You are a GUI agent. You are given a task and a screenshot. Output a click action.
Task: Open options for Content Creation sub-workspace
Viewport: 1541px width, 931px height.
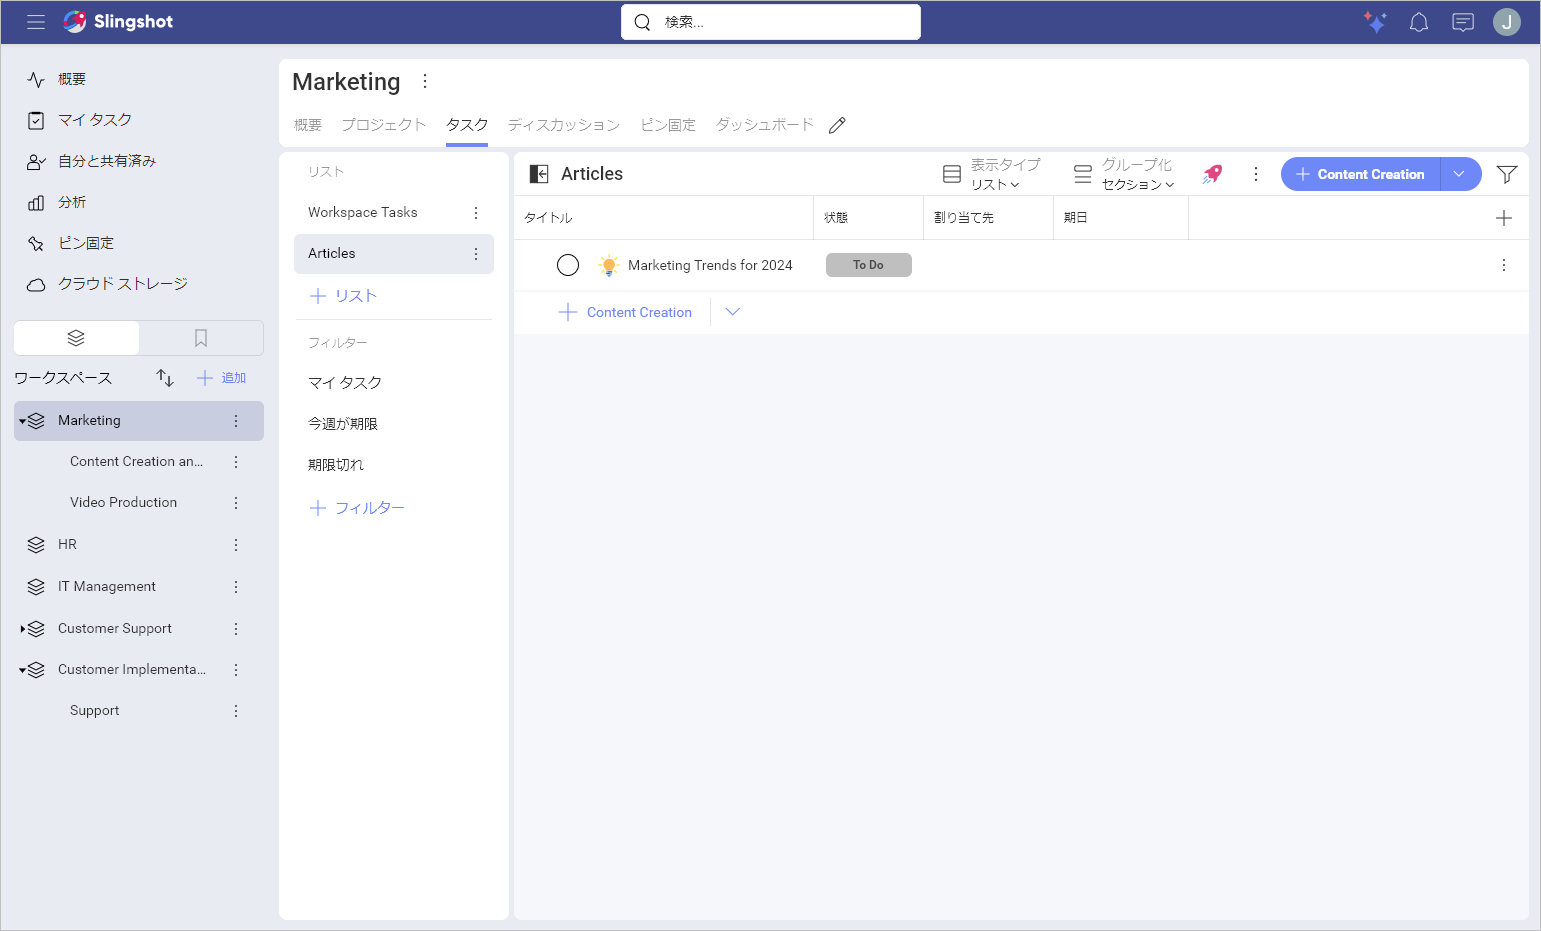pos(236,462)
